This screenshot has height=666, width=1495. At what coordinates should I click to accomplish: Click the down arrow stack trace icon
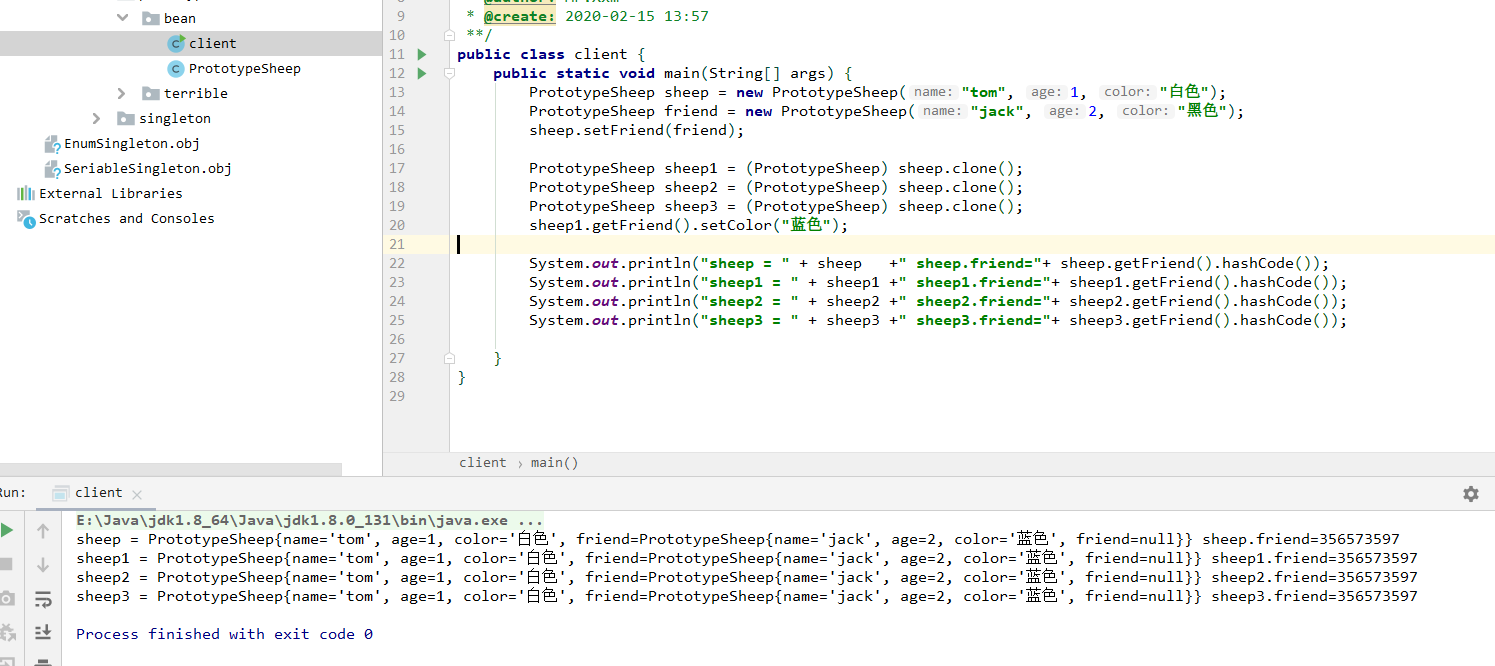pyautogui.click(x=43, y=565)
